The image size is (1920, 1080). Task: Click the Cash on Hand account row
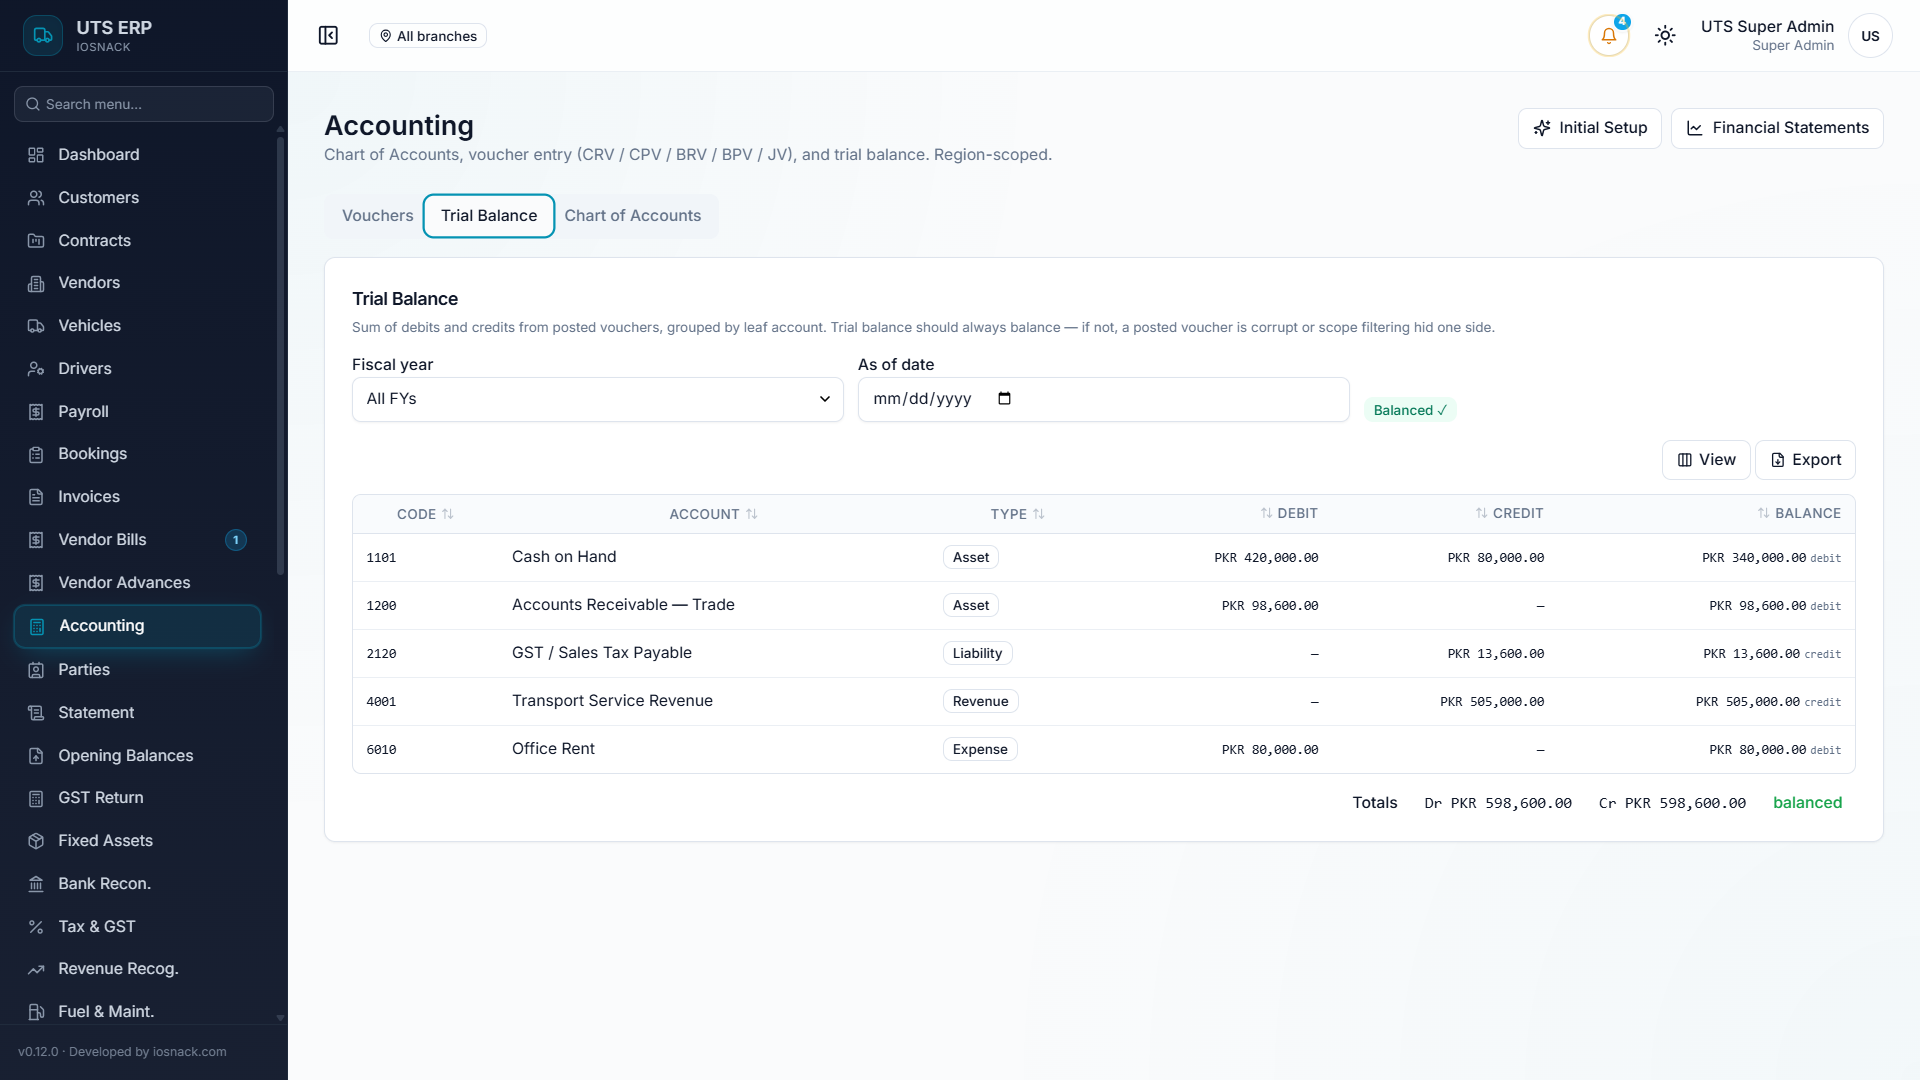coord(1103,558)
